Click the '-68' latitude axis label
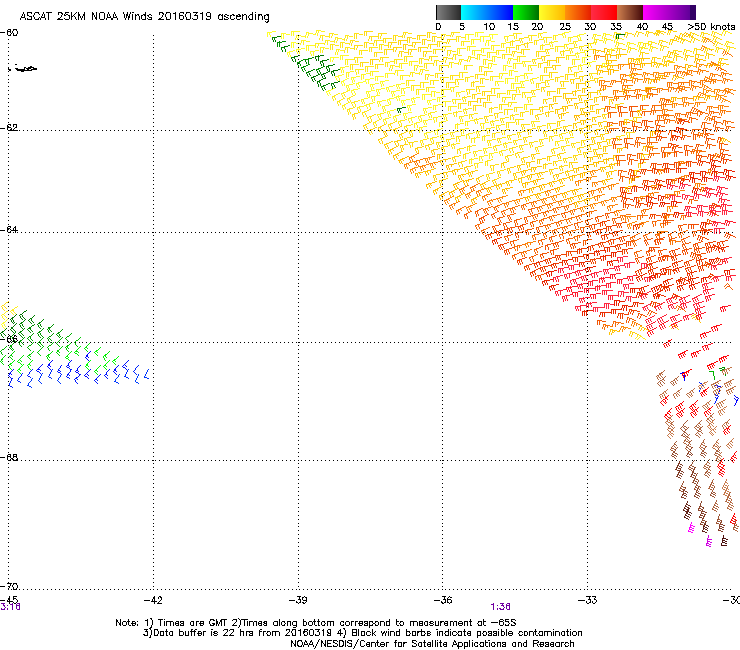740x650 pixels. point(9,457)
